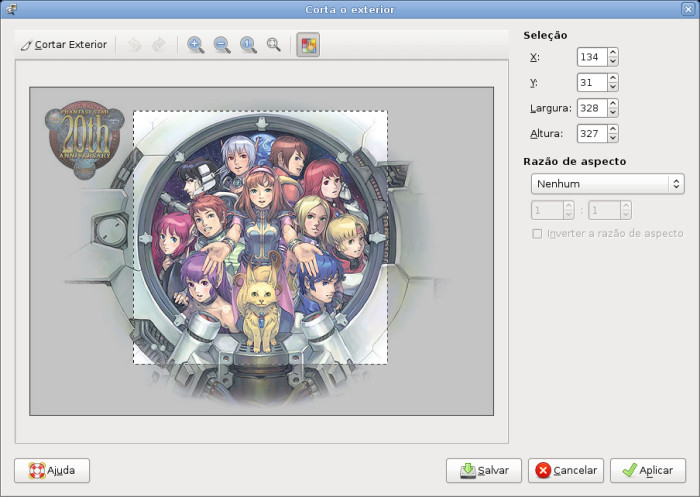Screen dimensions: 700x497
Task: Zoom out with the minus magnifier
Action: (222, 45)
